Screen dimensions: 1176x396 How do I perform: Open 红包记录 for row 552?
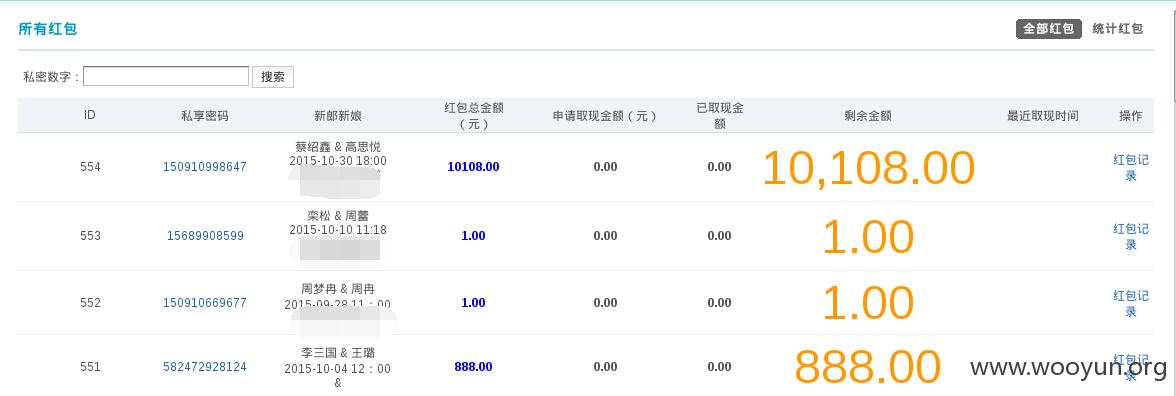tap(1131, 304)
